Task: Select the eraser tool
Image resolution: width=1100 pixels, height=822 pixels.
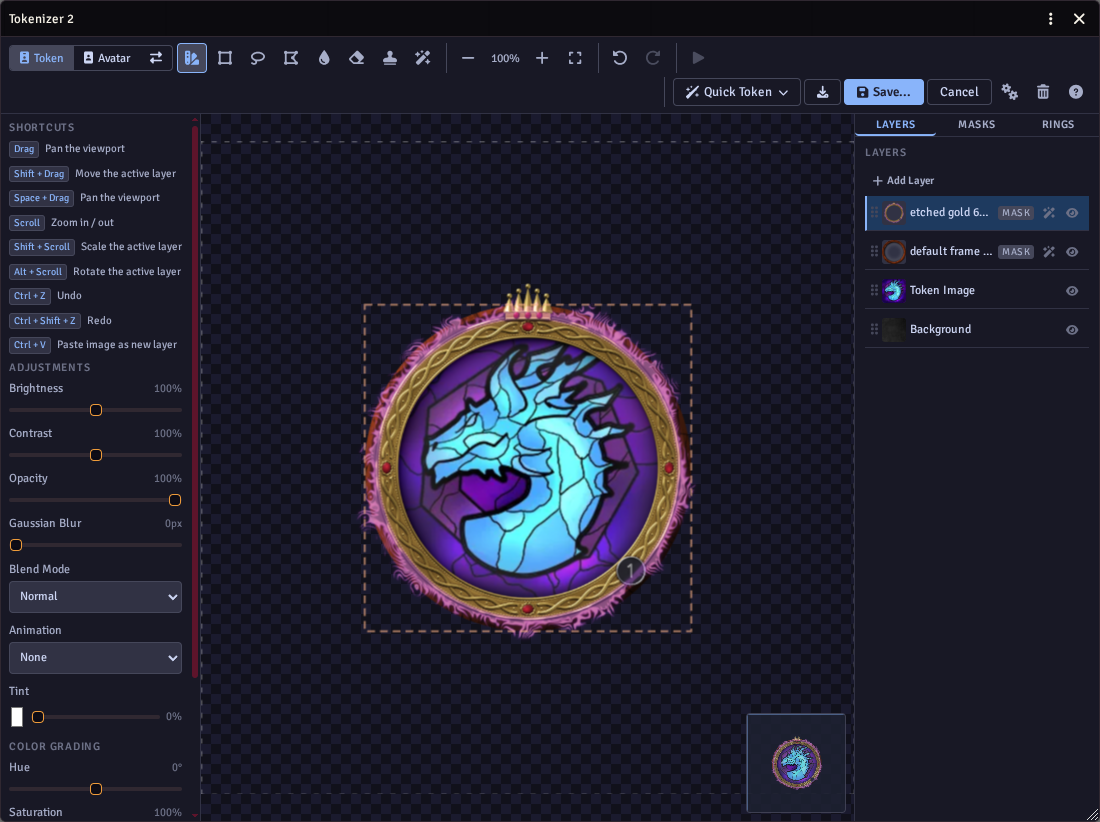Action: (x=356, y=58)
